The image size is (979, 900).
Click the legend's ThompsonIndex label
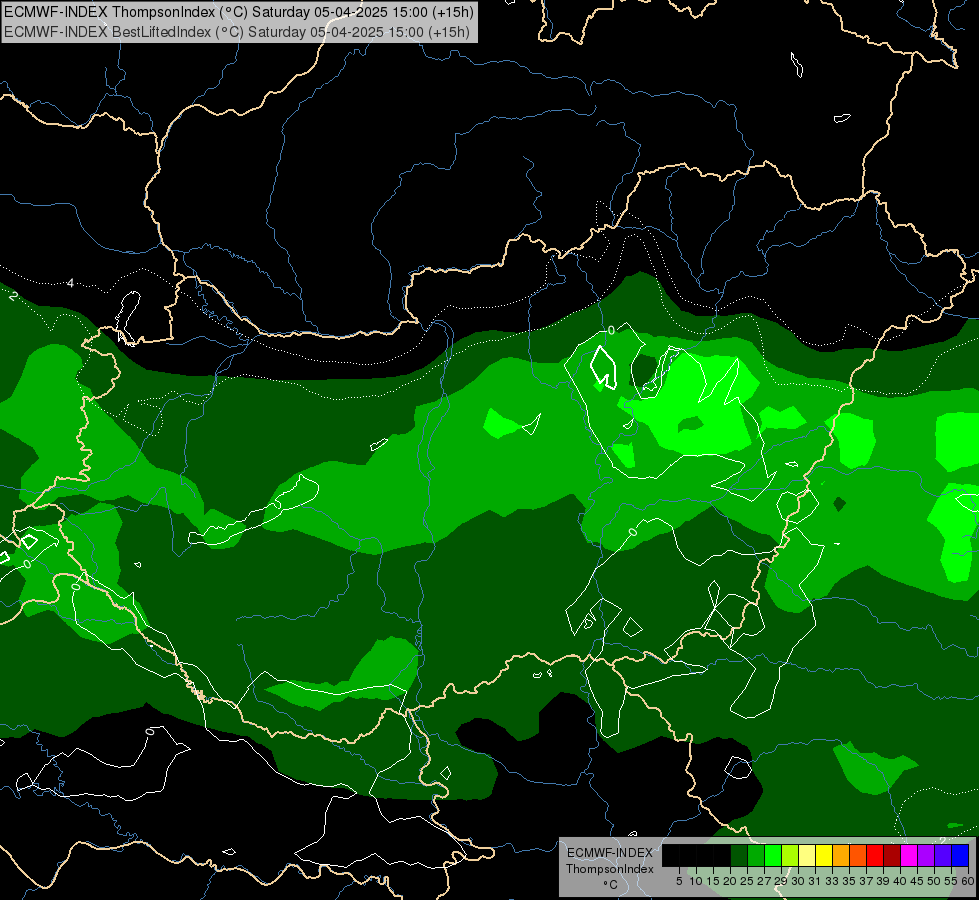(610, 869)
